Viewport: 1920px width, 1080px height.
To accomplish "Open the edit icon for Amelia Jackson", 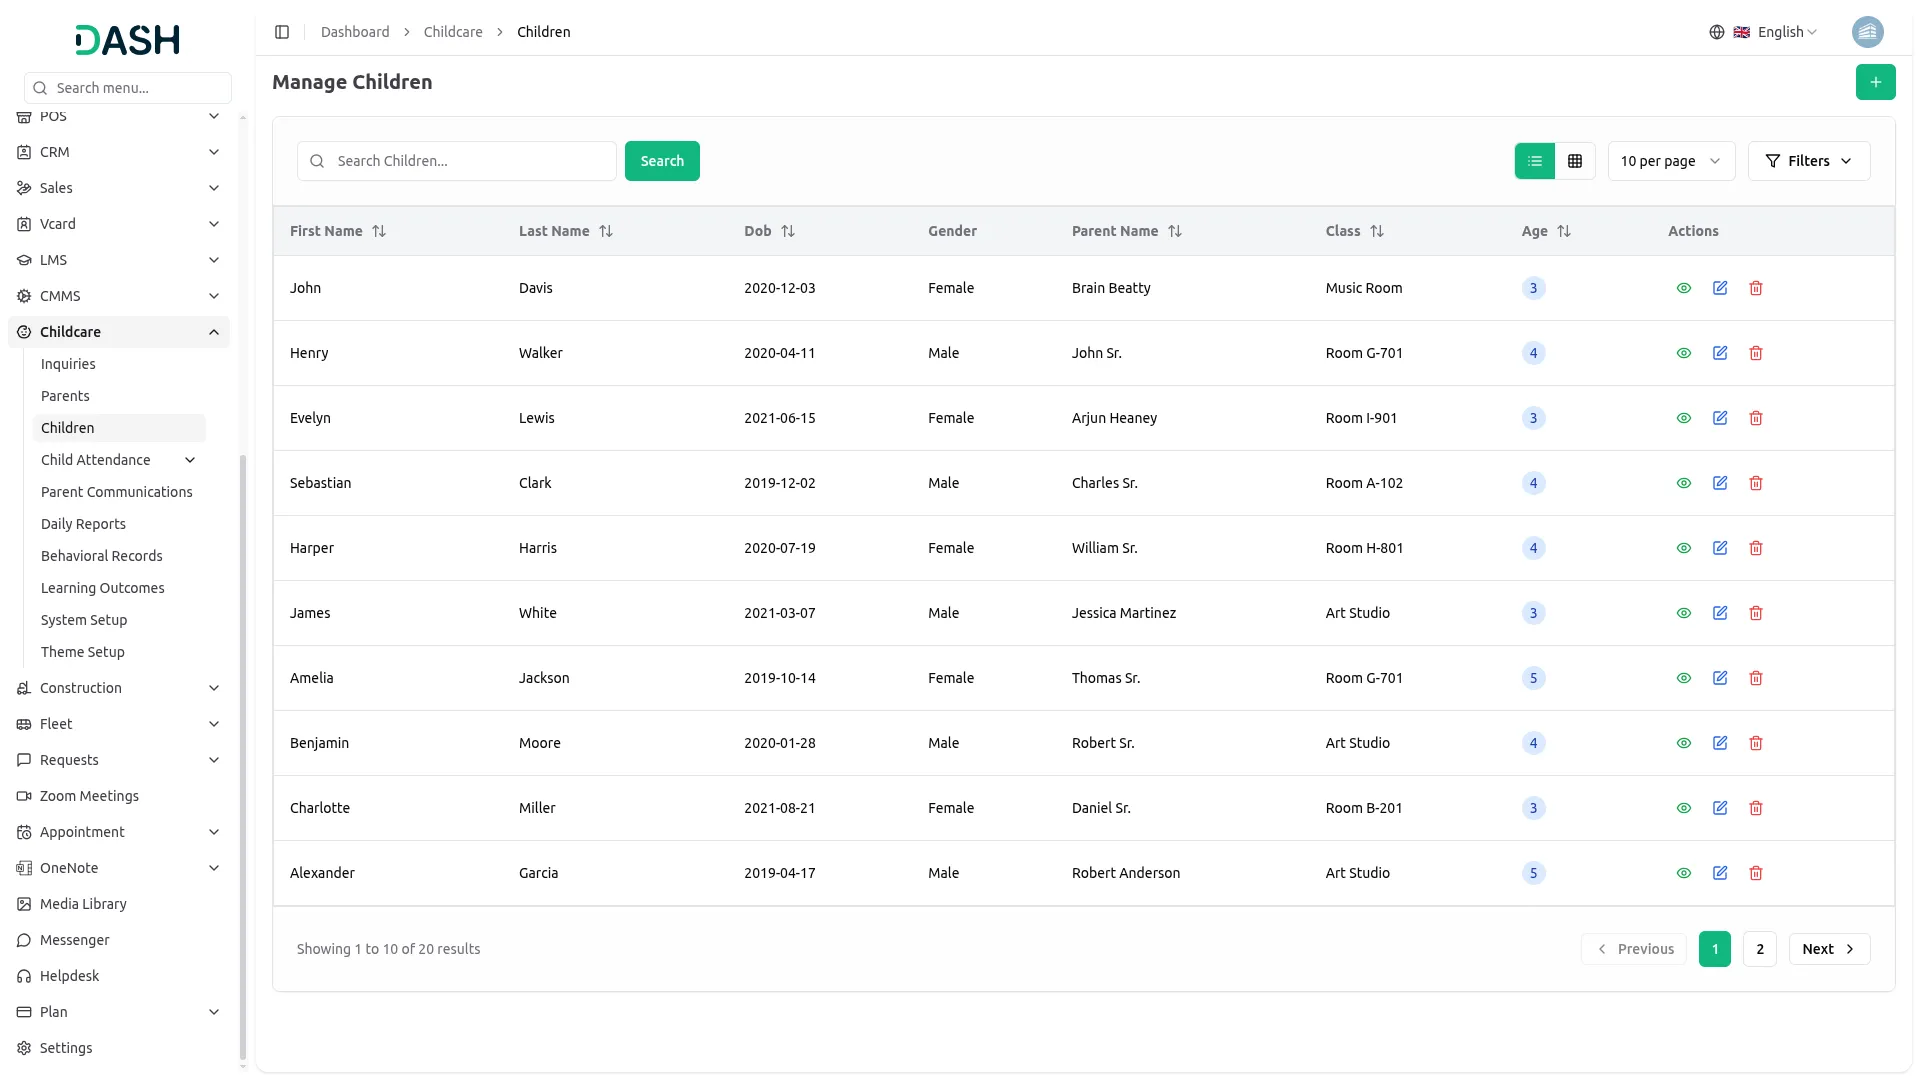I will click(x=1720, y=678).
